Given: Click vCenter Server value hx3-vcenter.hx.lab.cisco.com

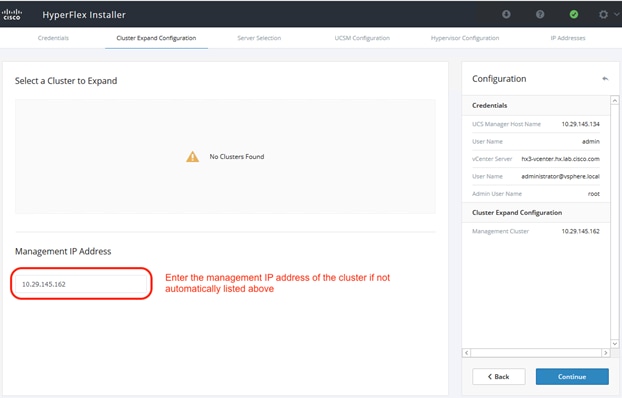Looking at the screenshot, I should click(560, 159).
